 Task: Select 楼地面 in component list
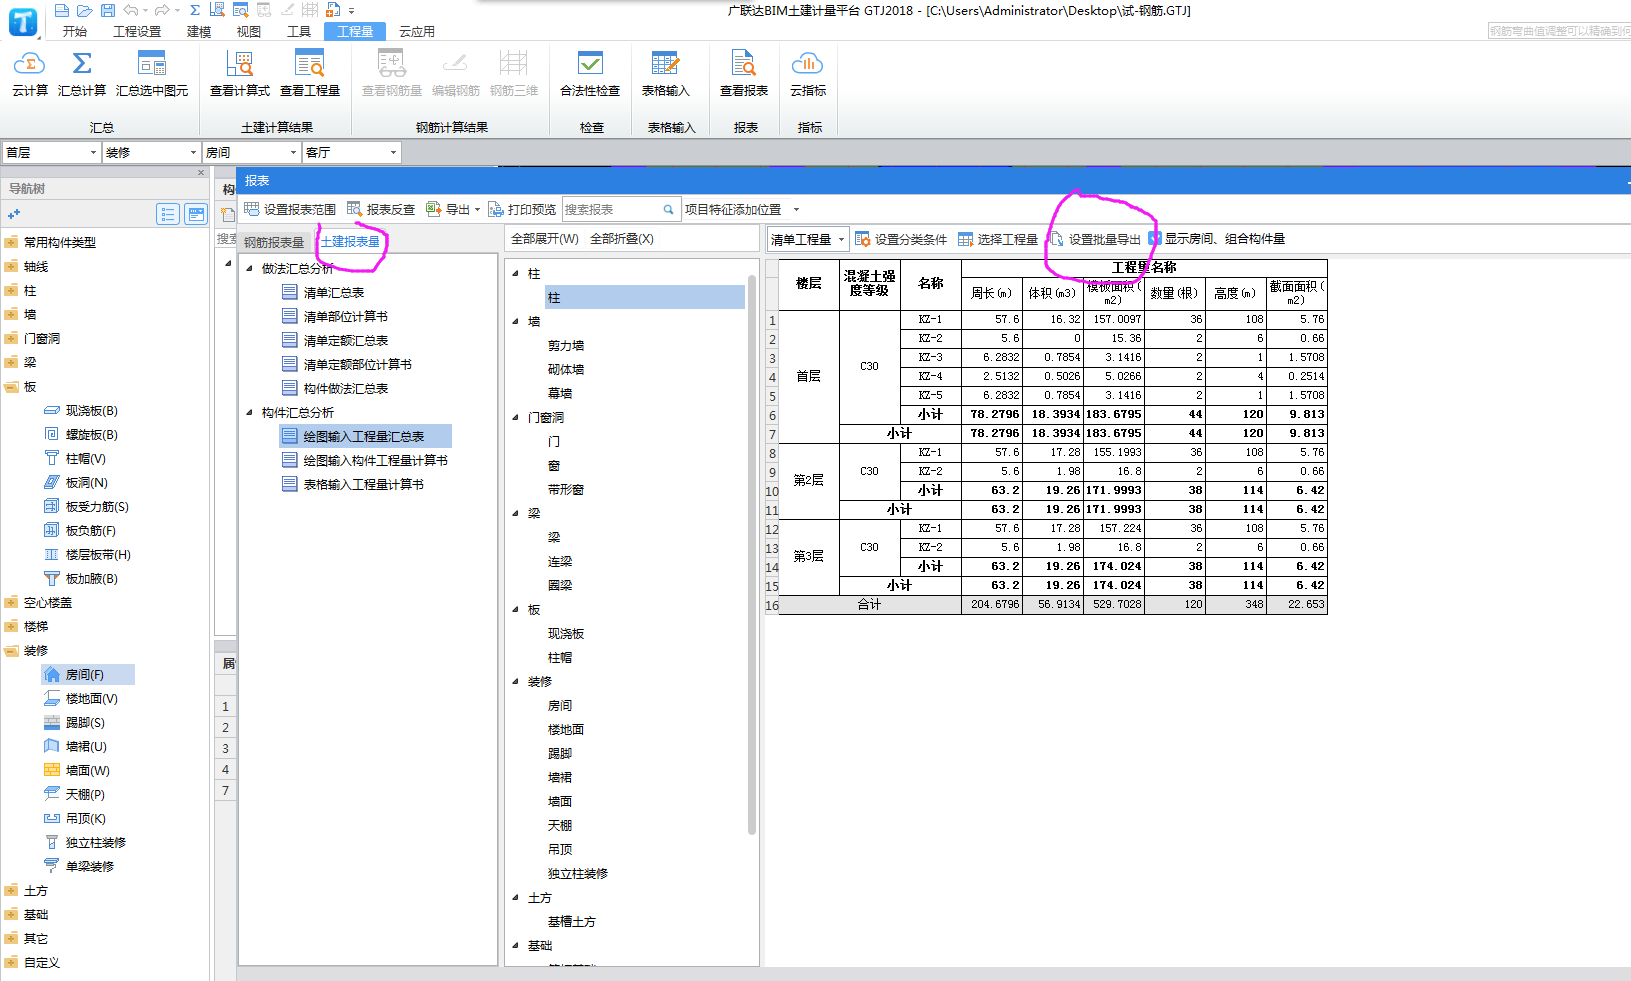coord(566,730)
